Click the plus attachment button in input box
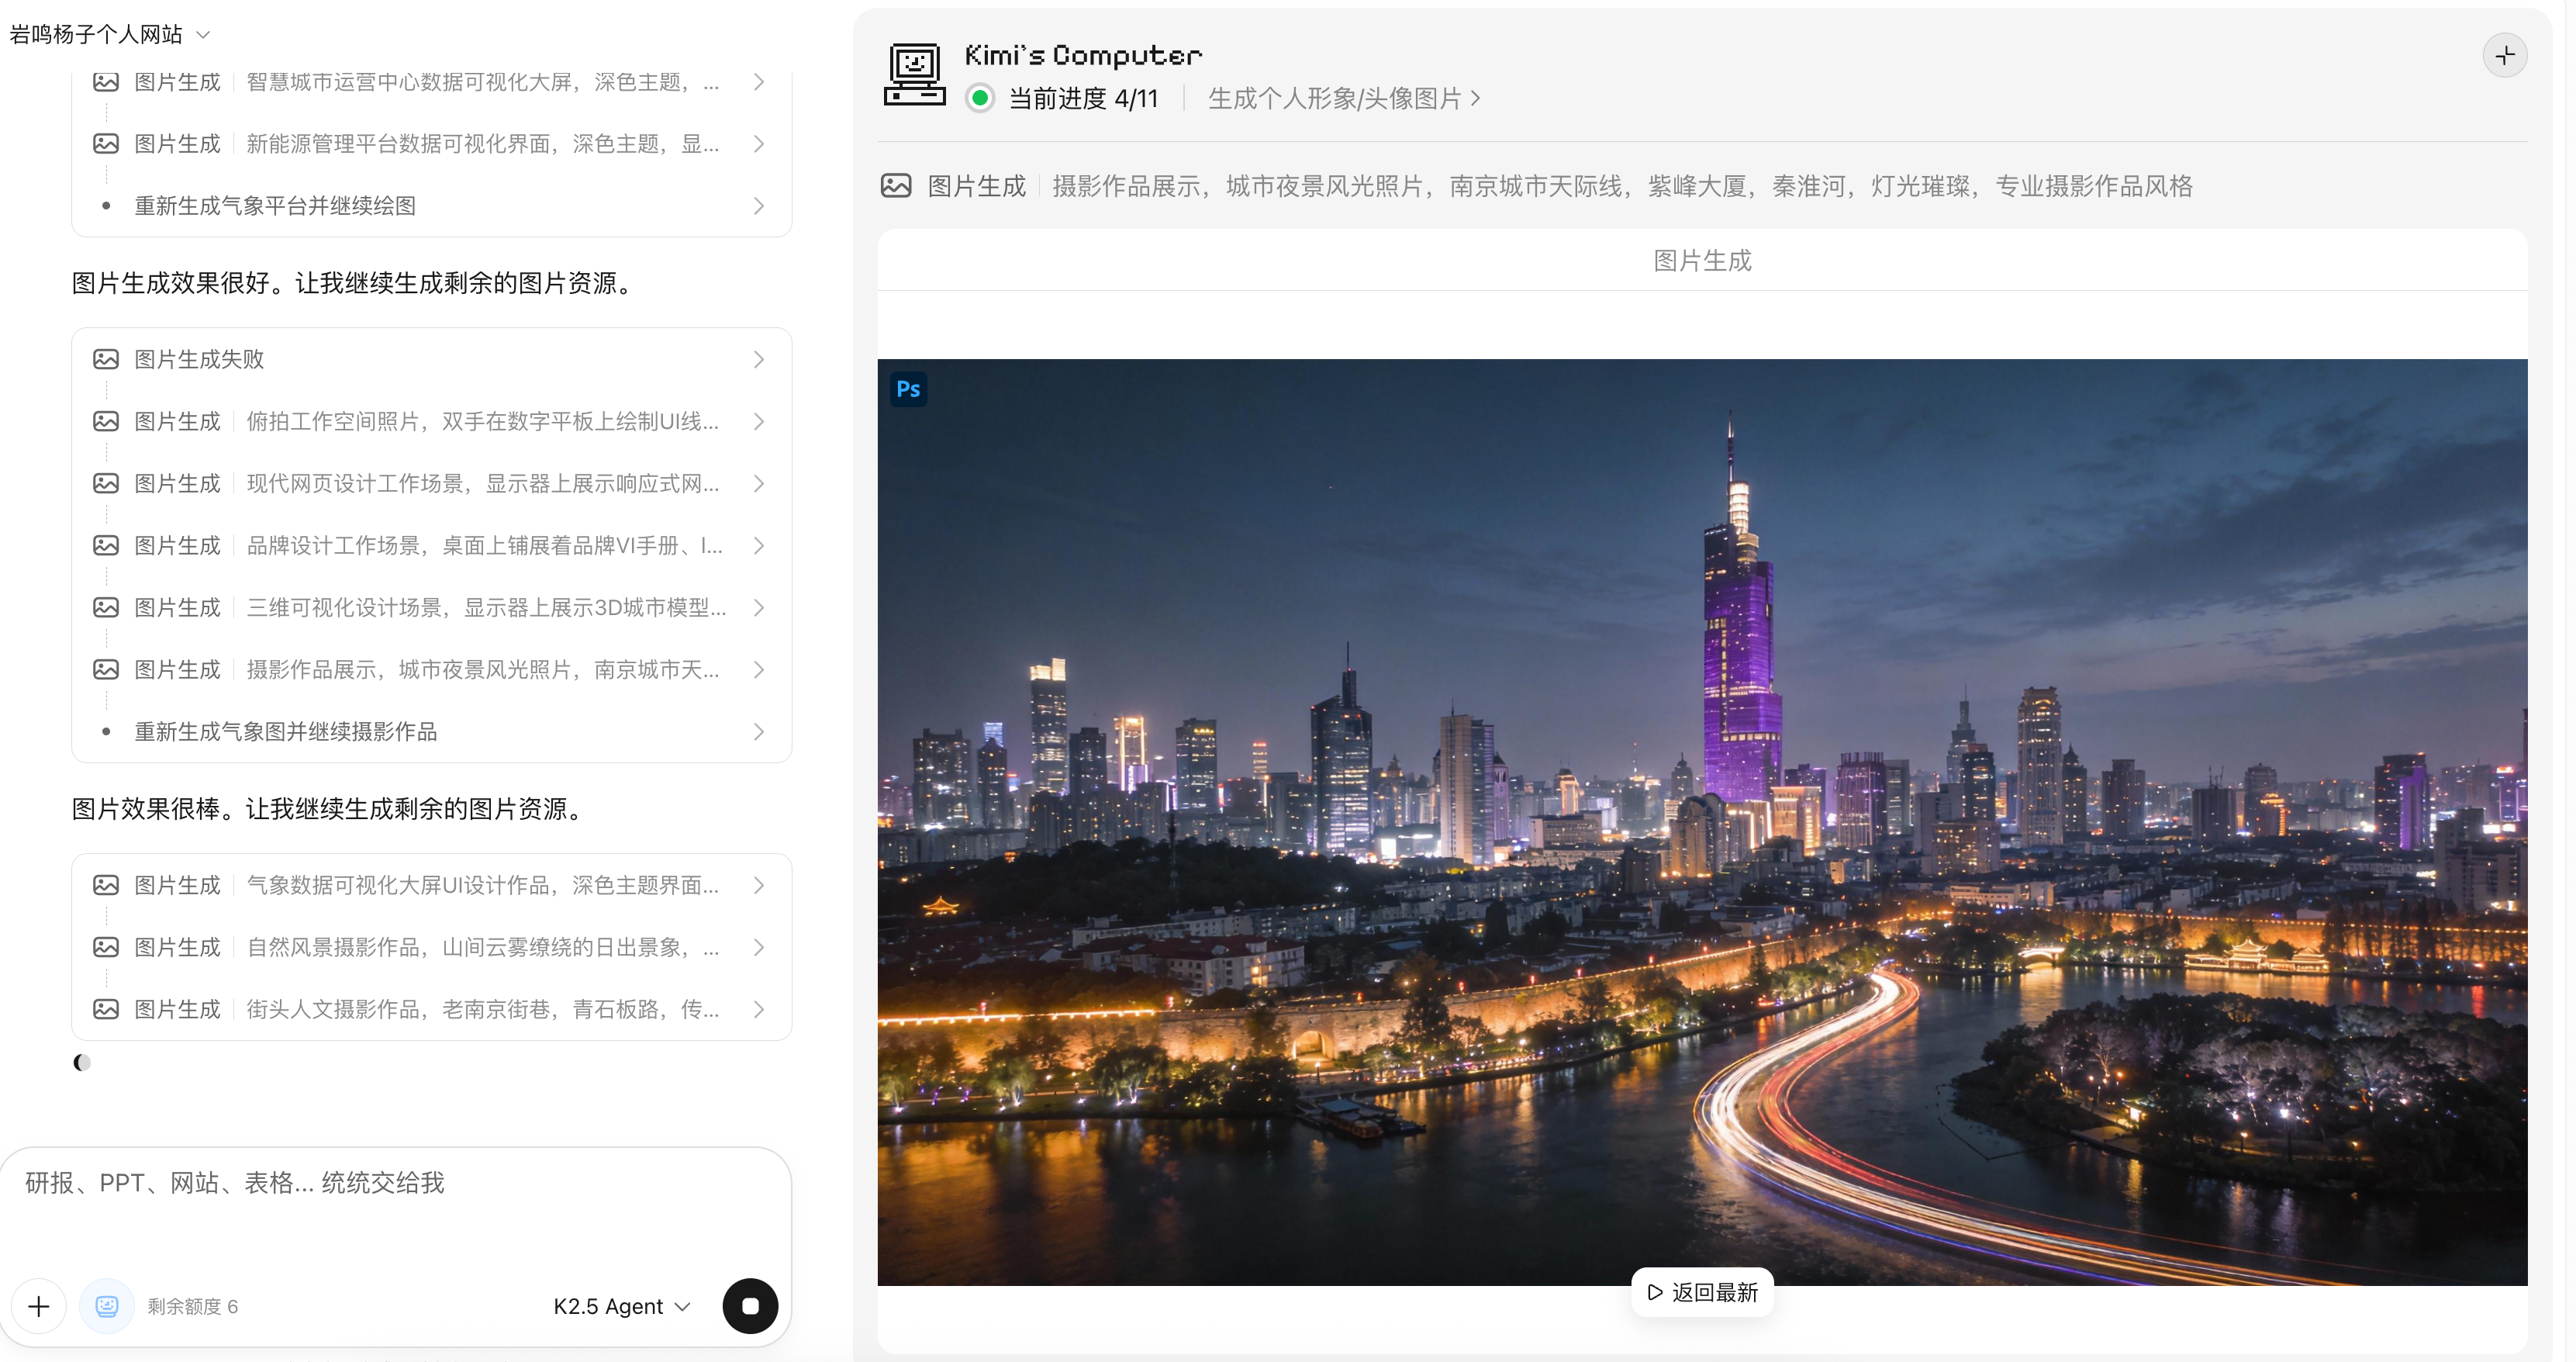Screen dimensions: 2576x1362 click(39, 1305)
